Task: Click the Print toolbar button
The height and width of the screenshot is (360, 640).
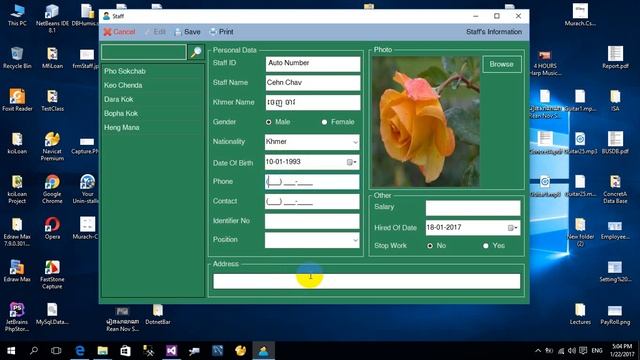Action: pos(222,32)
